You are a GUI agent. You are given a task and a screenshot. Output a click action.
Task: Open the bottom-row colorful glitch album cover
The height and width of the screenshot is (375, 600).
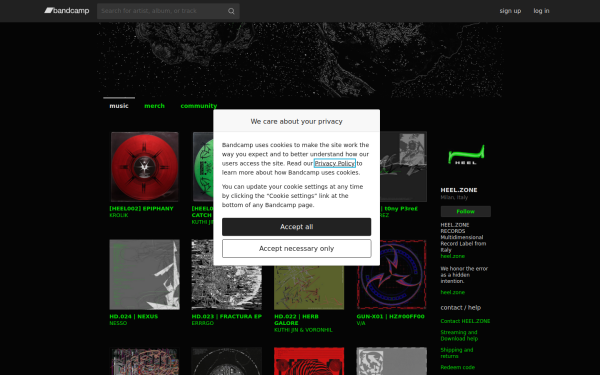(145, 361)
